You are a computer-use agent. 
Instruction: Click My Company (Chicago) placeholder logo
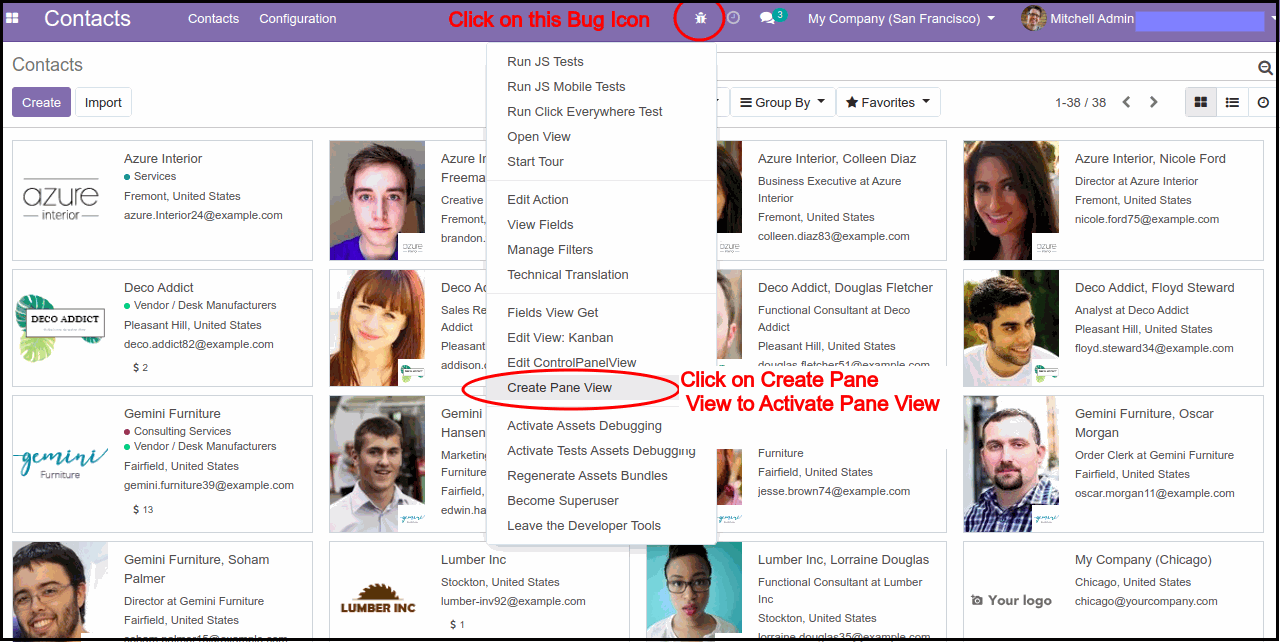(x=1011, y=600)
